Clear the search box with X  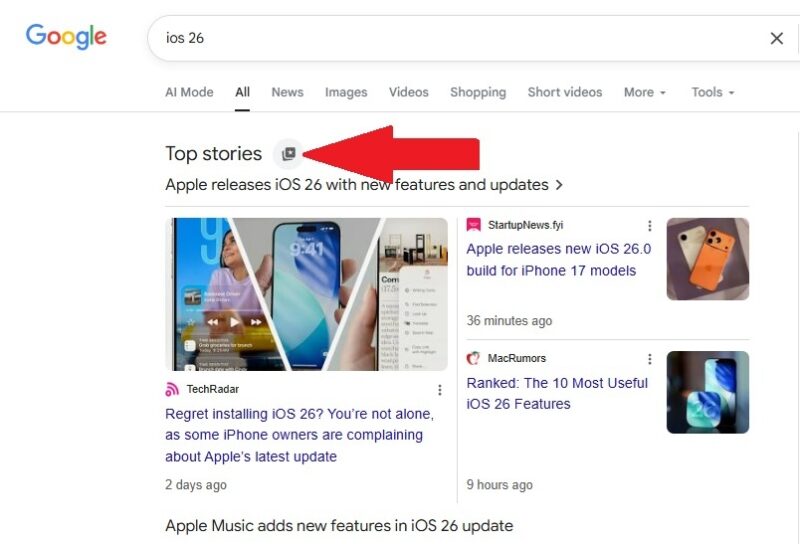pyautogui.click(x=777, y=38)
